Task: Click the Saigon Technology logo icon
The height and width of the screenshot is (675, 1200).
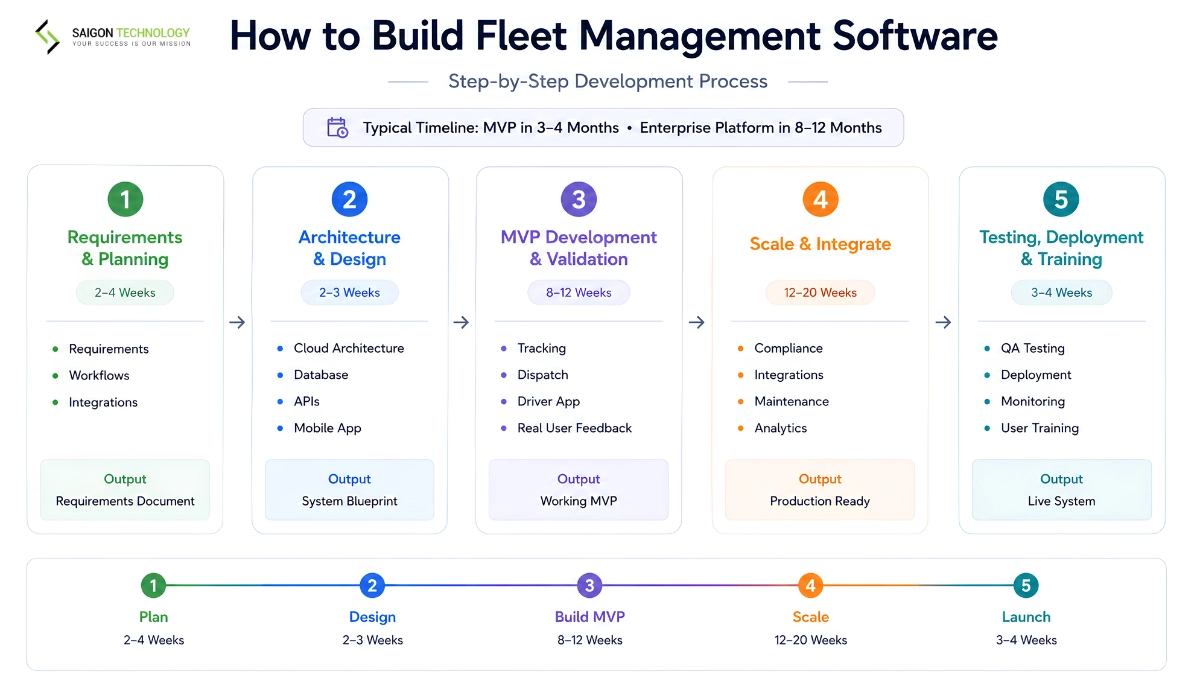Action: 47,37
